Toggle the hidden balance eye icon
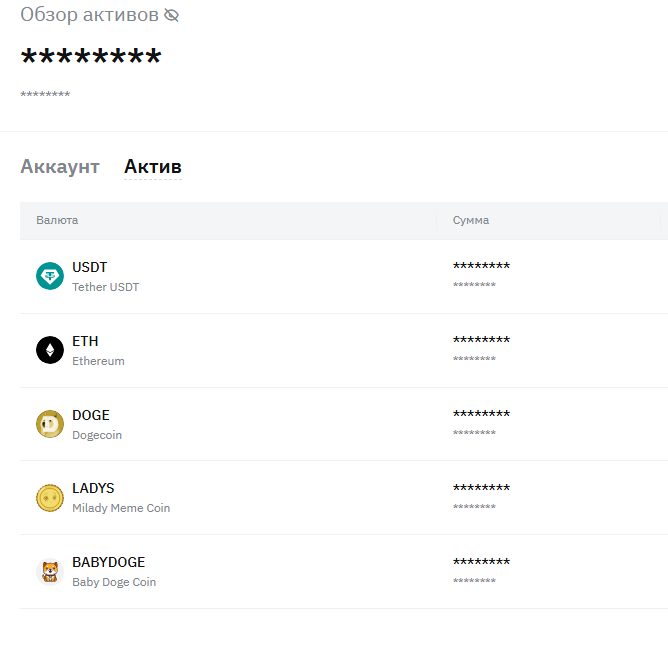This screenshot has height=665, width=668. coord(171,15)
